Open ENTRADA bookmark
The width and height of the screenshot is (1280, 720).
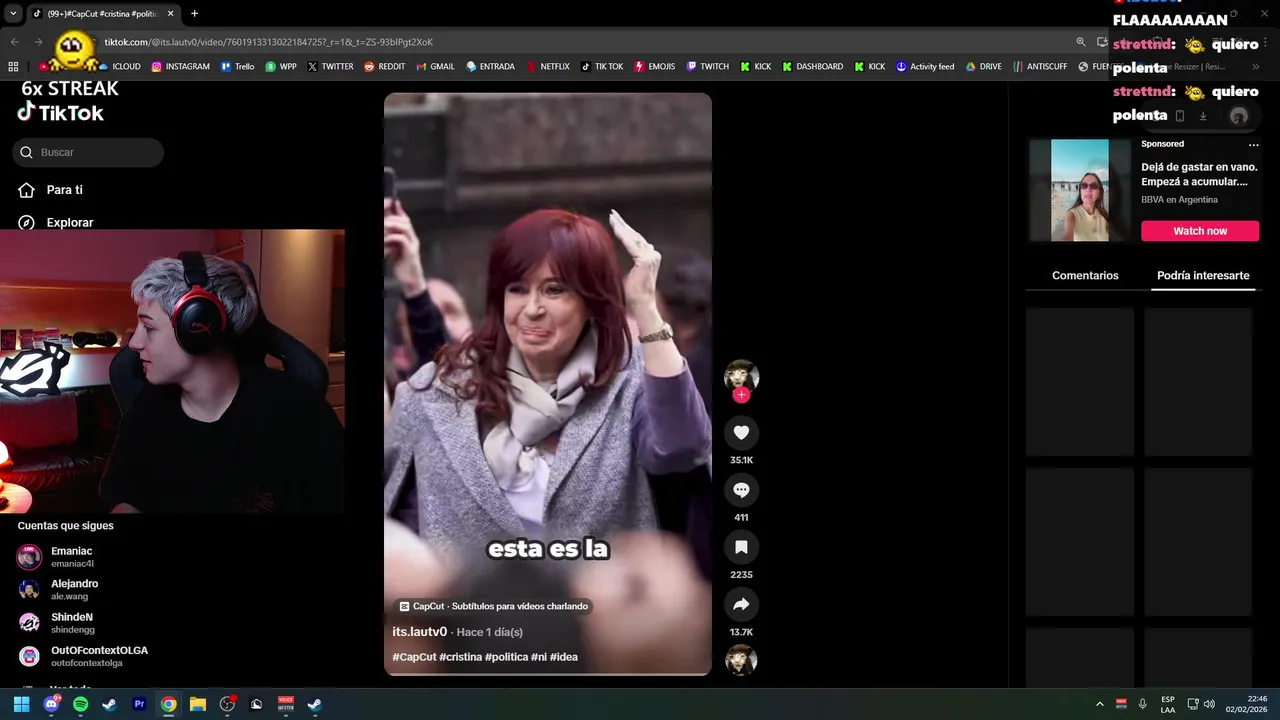pyautogui.click(x=490, y=67)
